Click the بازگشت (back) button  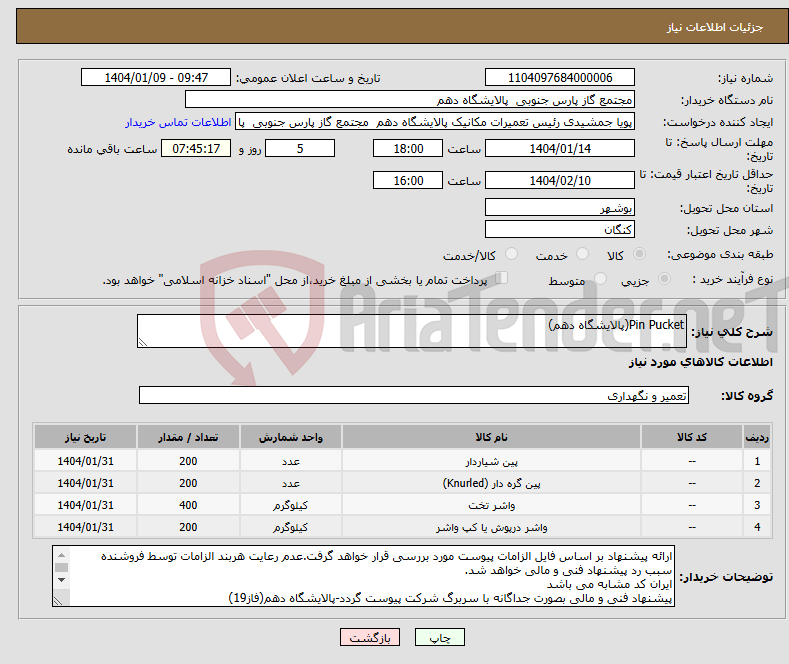(370, 637)
